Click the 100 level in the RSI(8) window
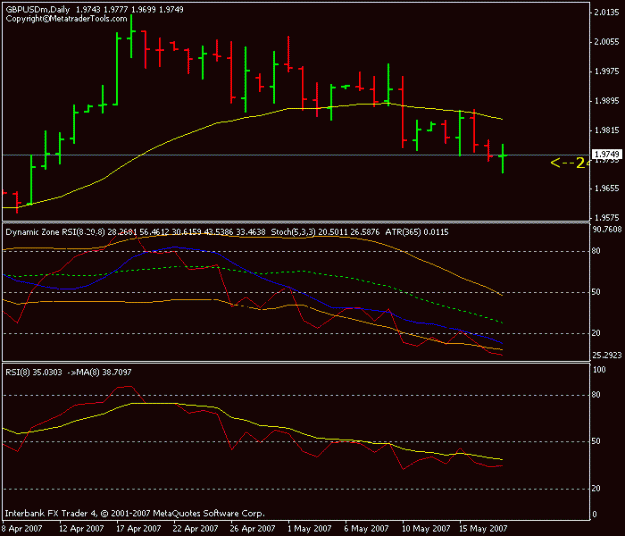 coord(599,369)
